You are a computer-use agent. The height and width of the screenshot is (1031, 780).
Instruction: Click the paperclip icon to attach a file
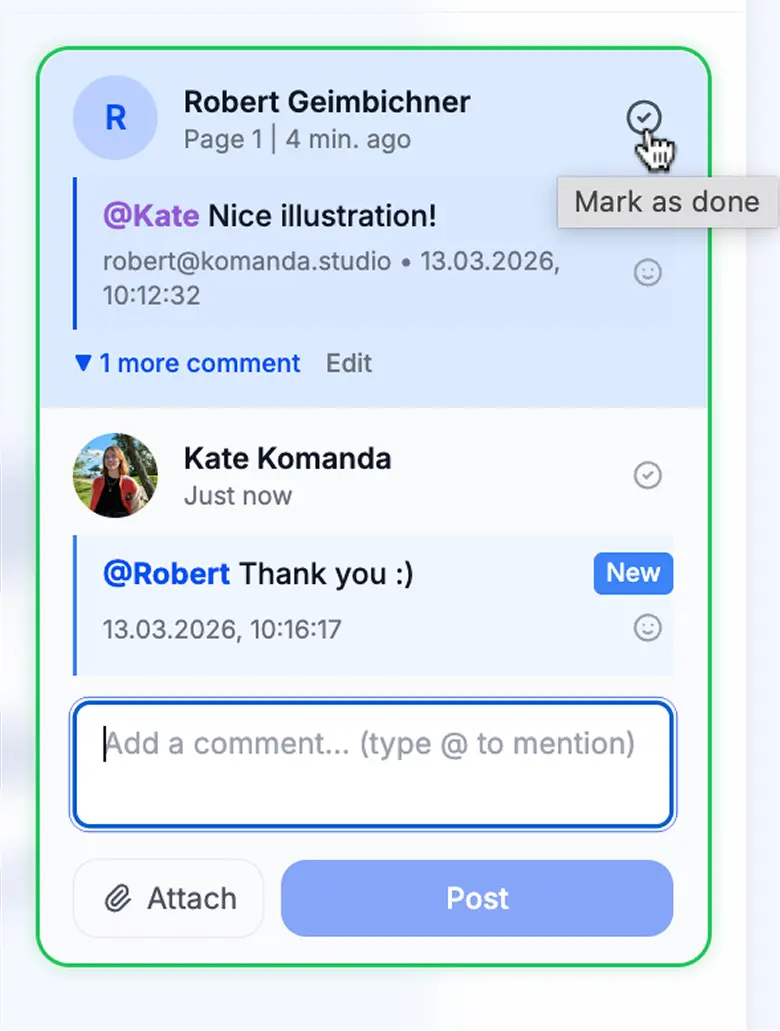click(x=119, y=899)
